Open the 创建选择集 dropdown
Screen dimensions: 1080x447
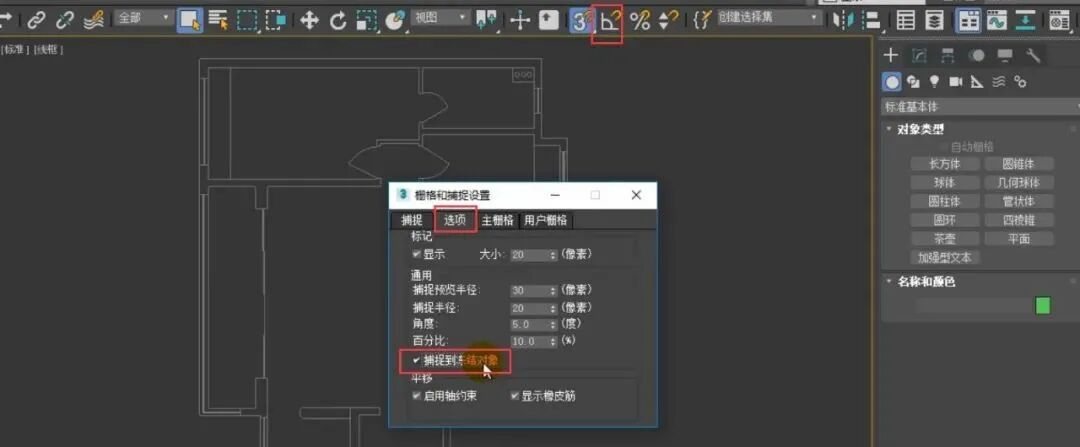click(769, 17)
